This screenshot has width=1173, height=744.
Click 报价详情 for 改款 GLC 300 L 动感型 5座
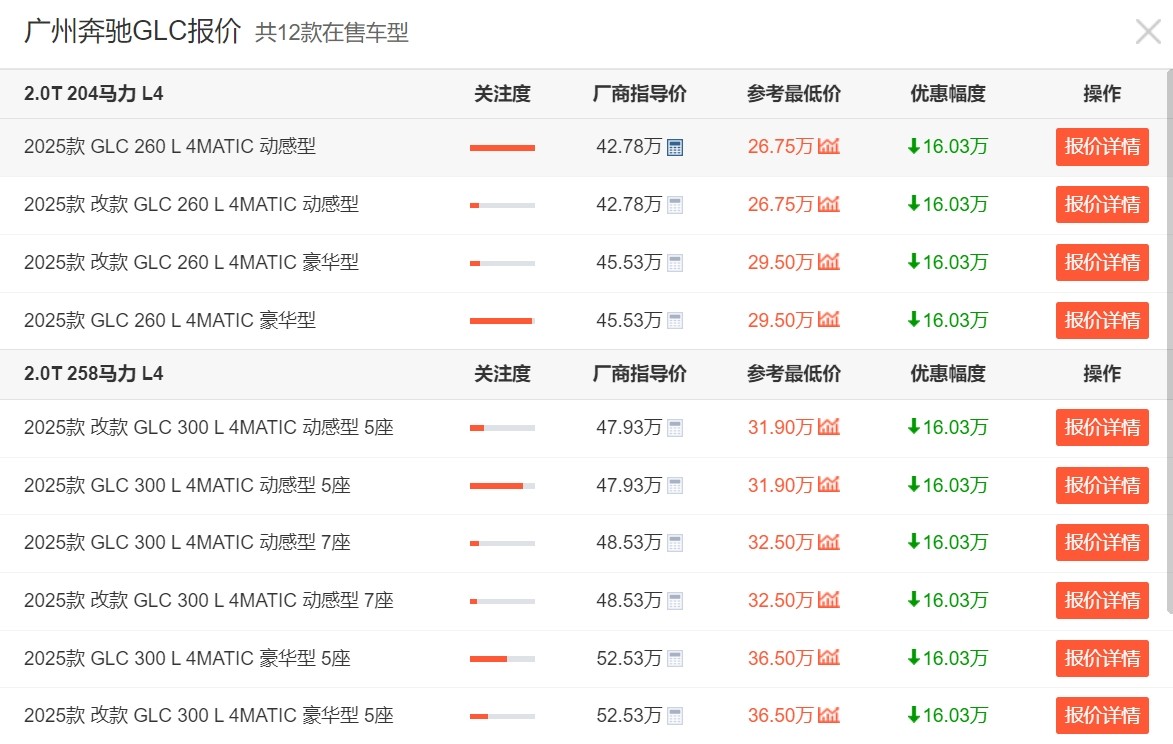point(1102,428)
